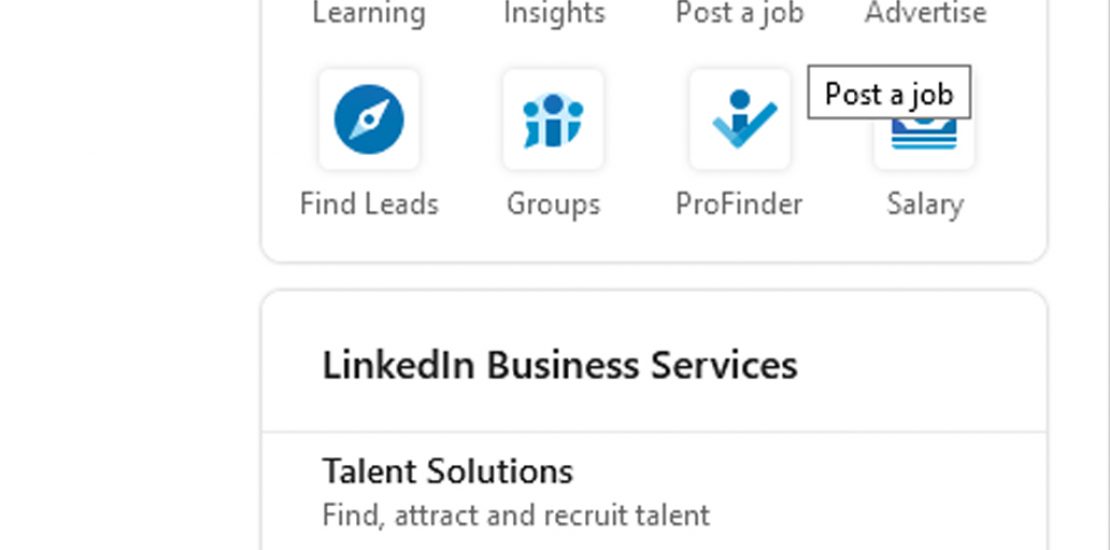Click the Groups text label

tap(553, 204)
